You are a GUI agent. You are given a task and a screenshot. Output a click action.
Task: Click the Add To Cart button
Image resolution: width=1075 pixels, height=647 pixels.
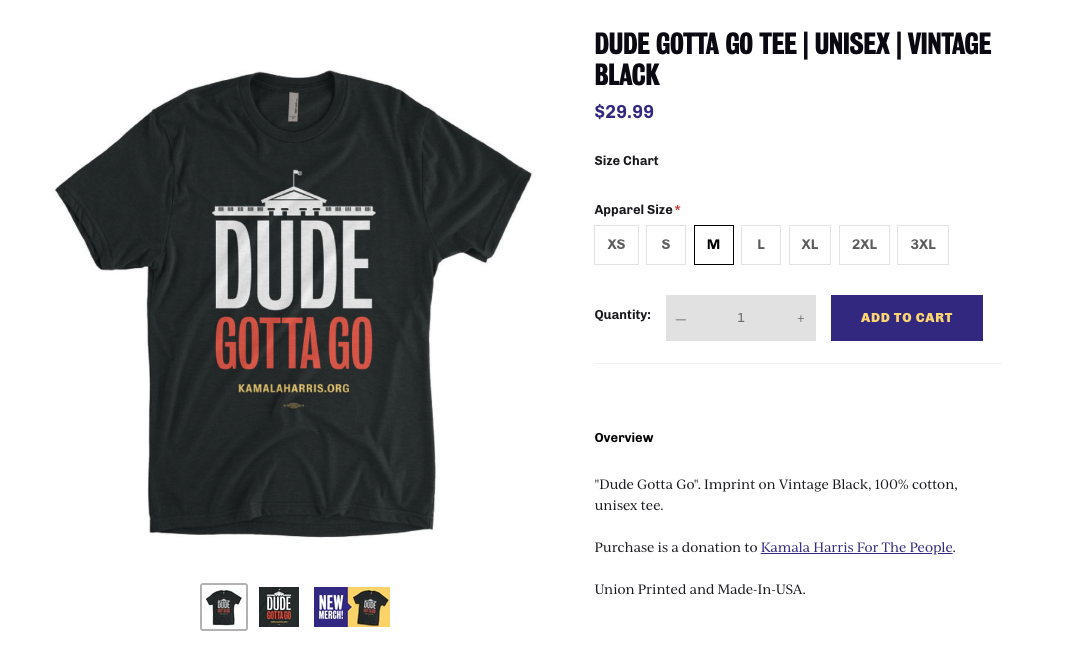(x=906, y=317)
